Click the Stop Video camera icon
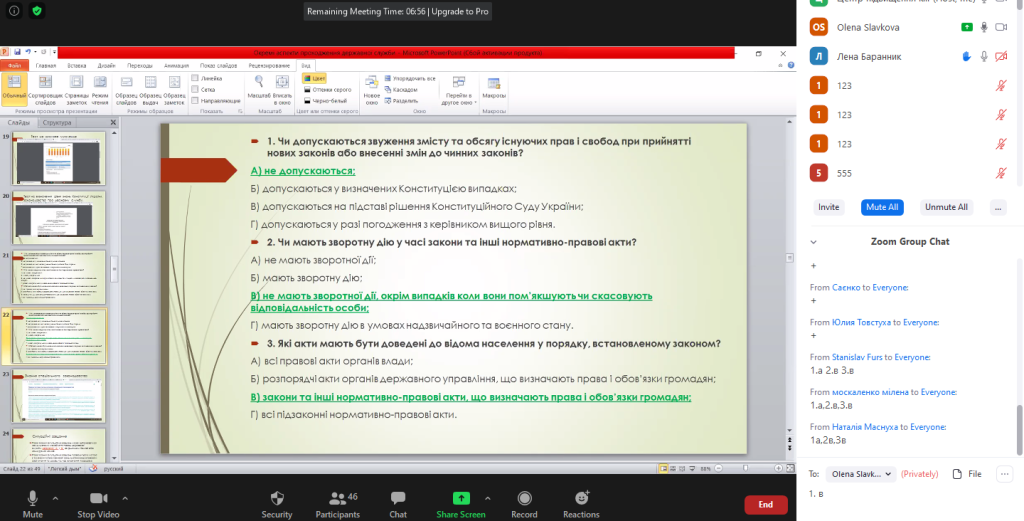 pos(98,498)
